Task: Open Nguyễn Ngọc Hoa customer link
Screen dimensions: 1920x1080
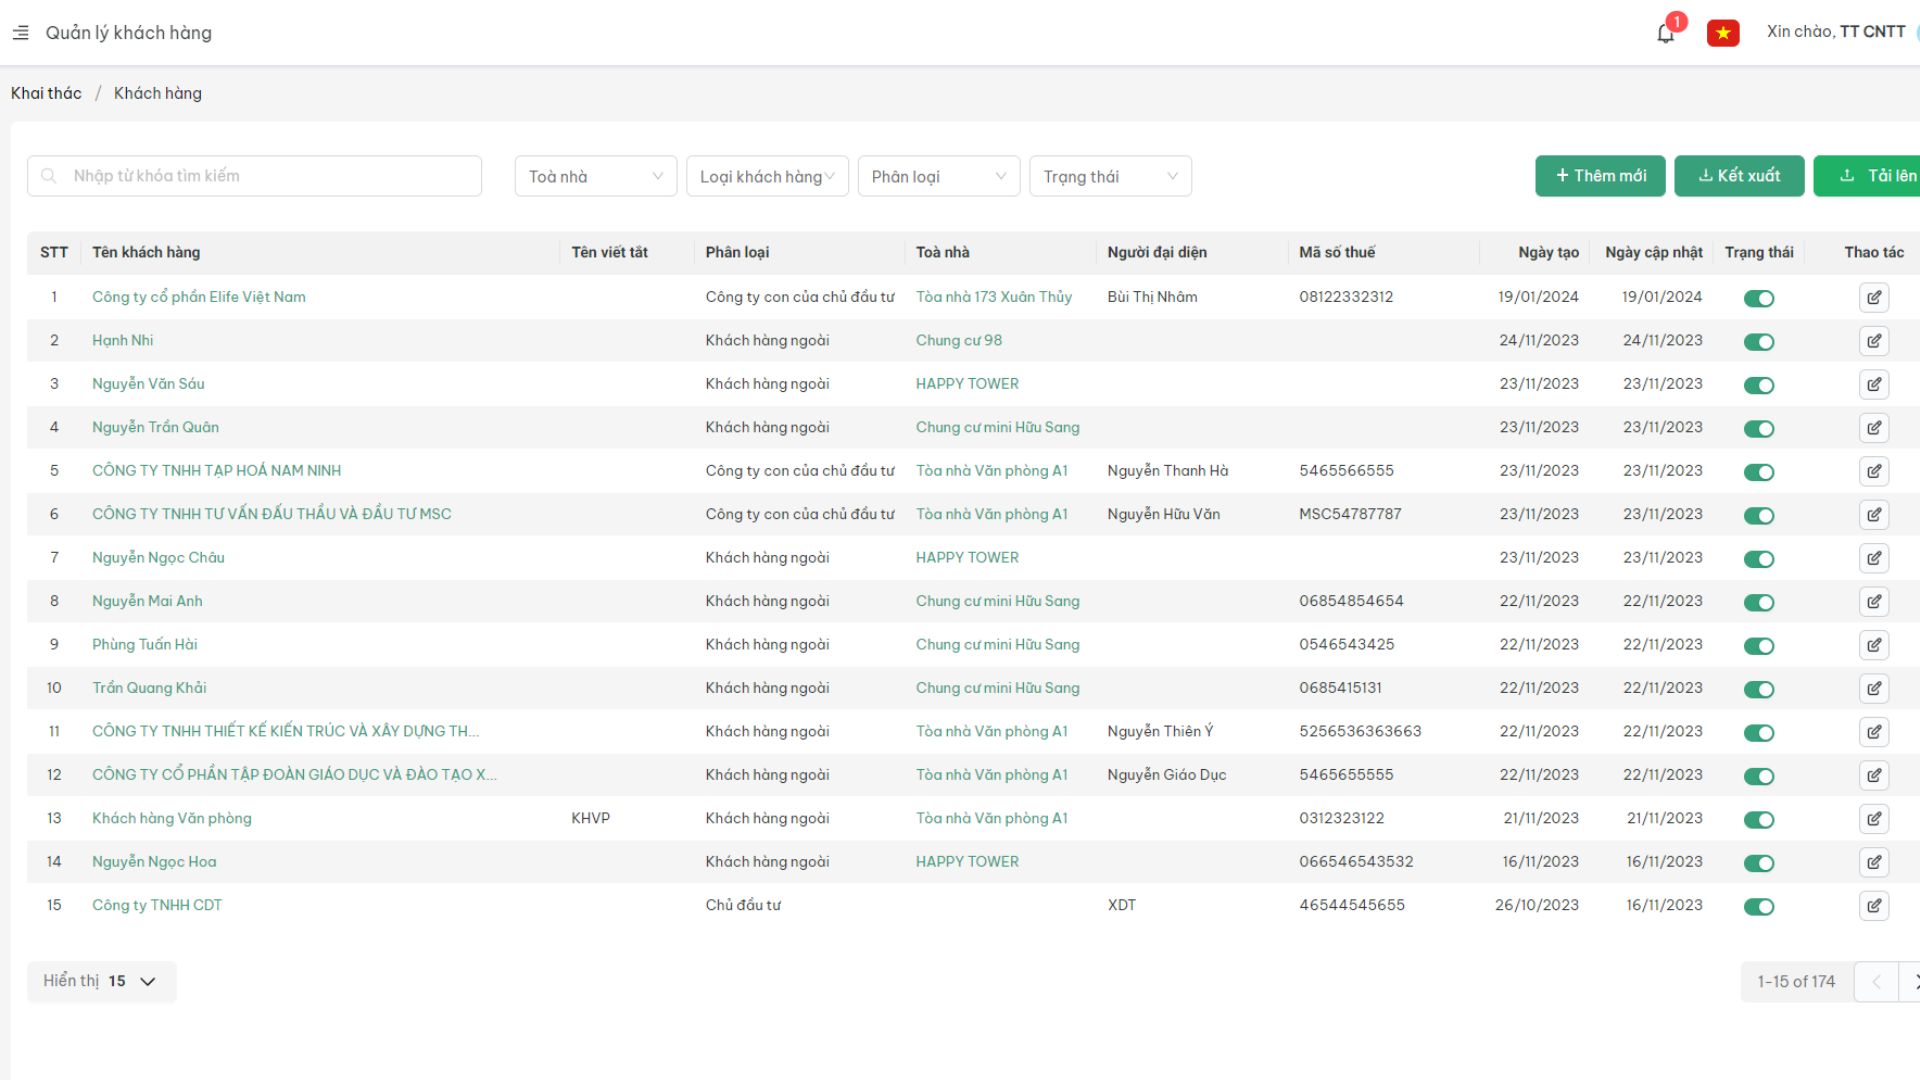Action: pyautogui.click(x=154, y=861)
